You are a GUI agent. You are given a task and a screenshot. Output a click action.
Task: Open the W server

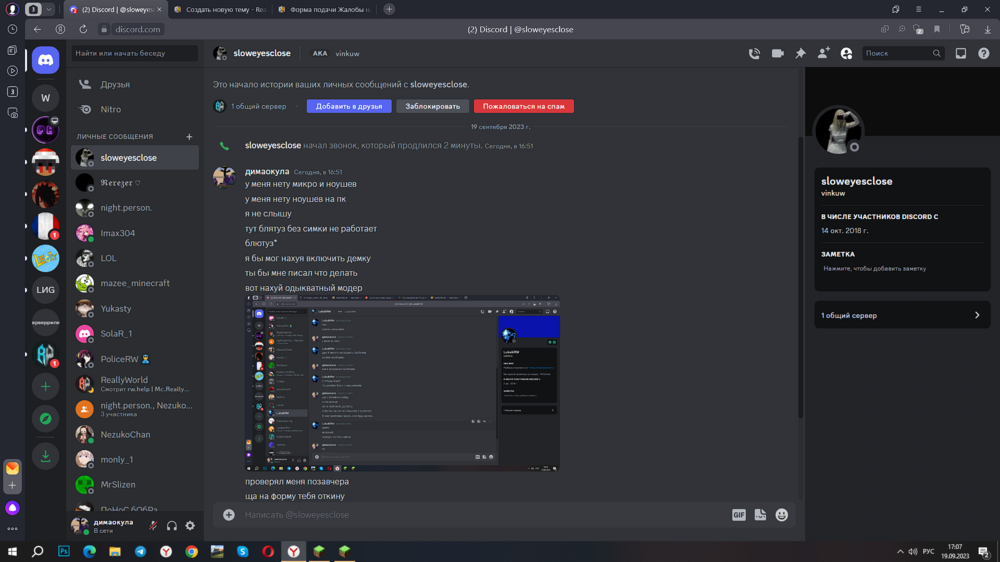pyautogui.click(x=45, y=98)
